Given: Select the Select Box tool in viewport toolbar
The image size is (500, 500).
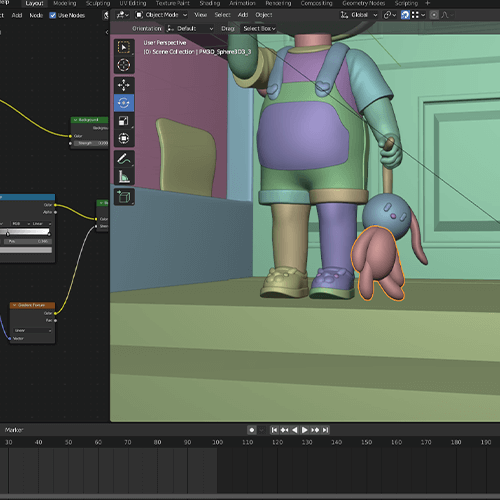Looking at the screenshot, I should point(124,47).
